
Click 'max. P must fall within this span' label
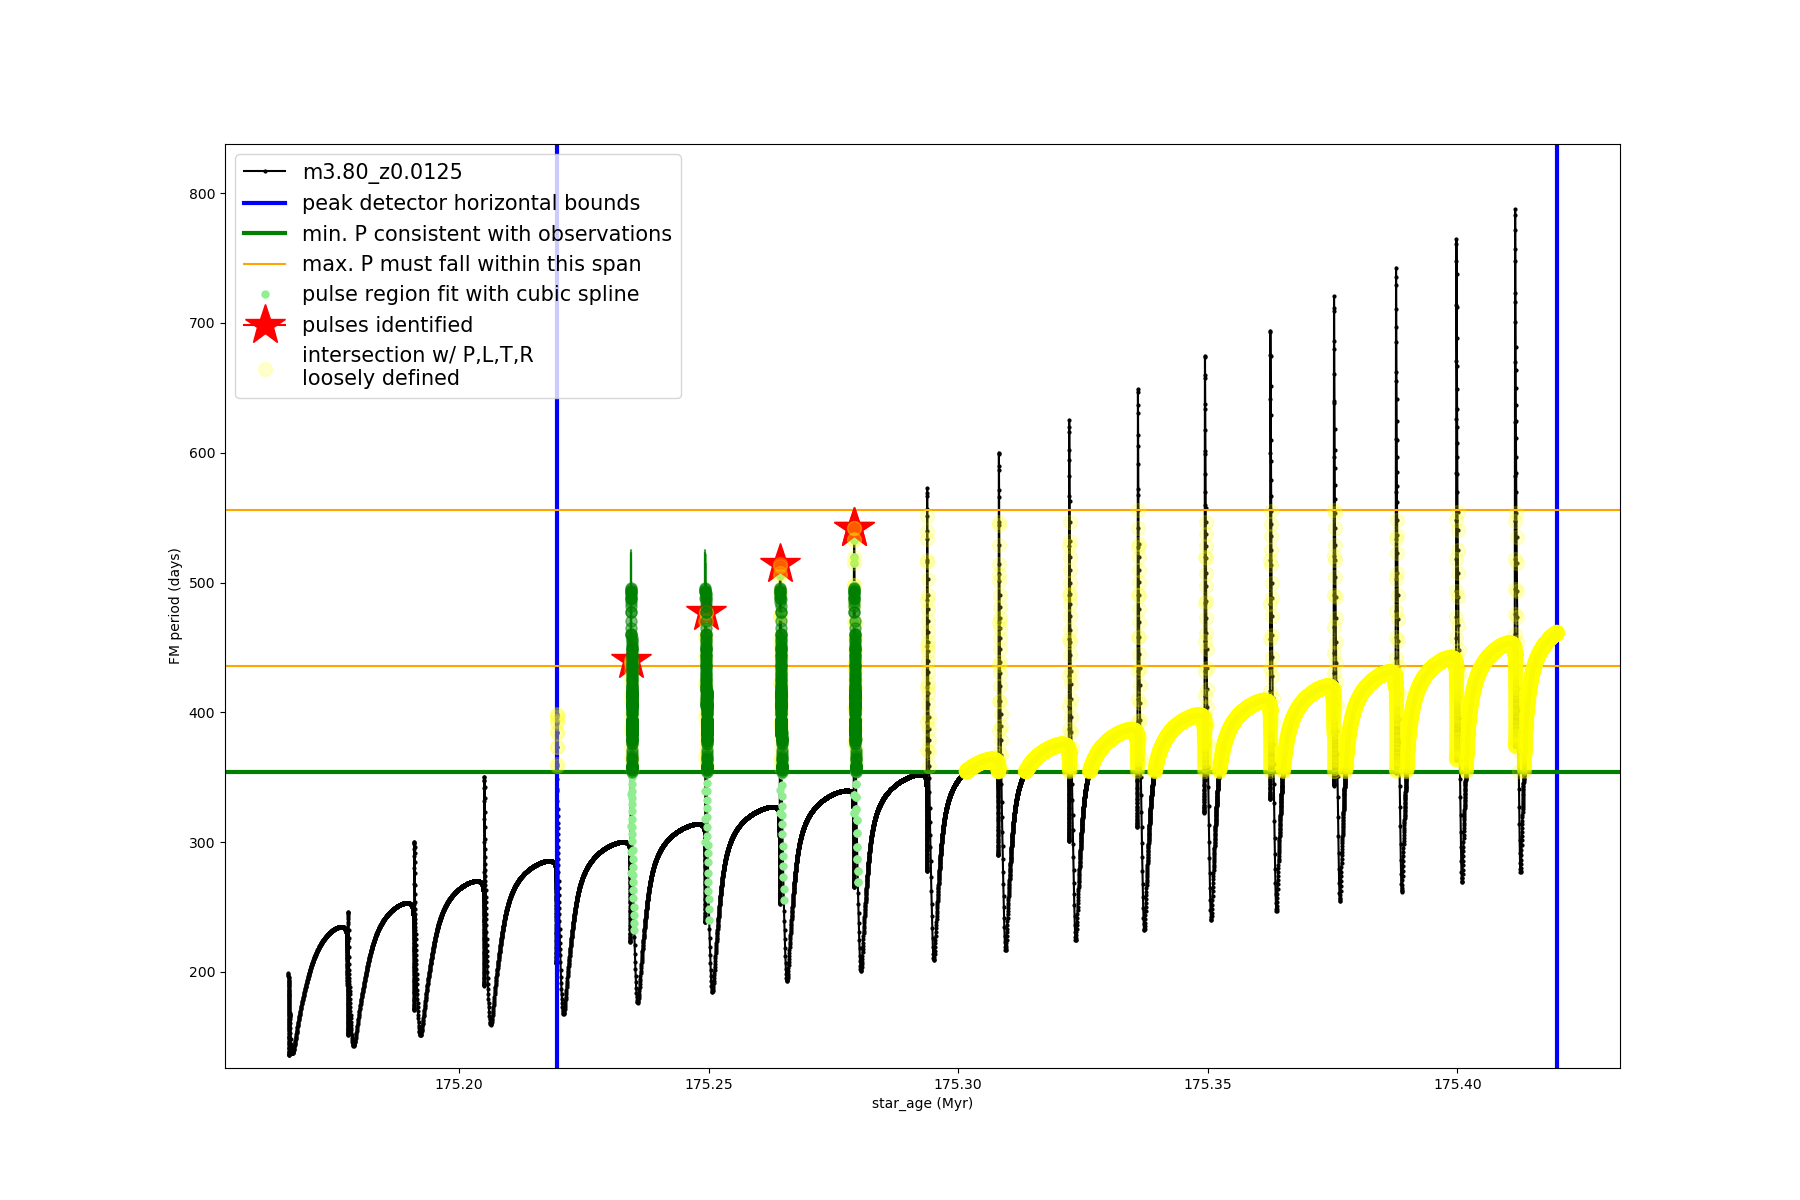pyautogui.click(x=471, y=264)
